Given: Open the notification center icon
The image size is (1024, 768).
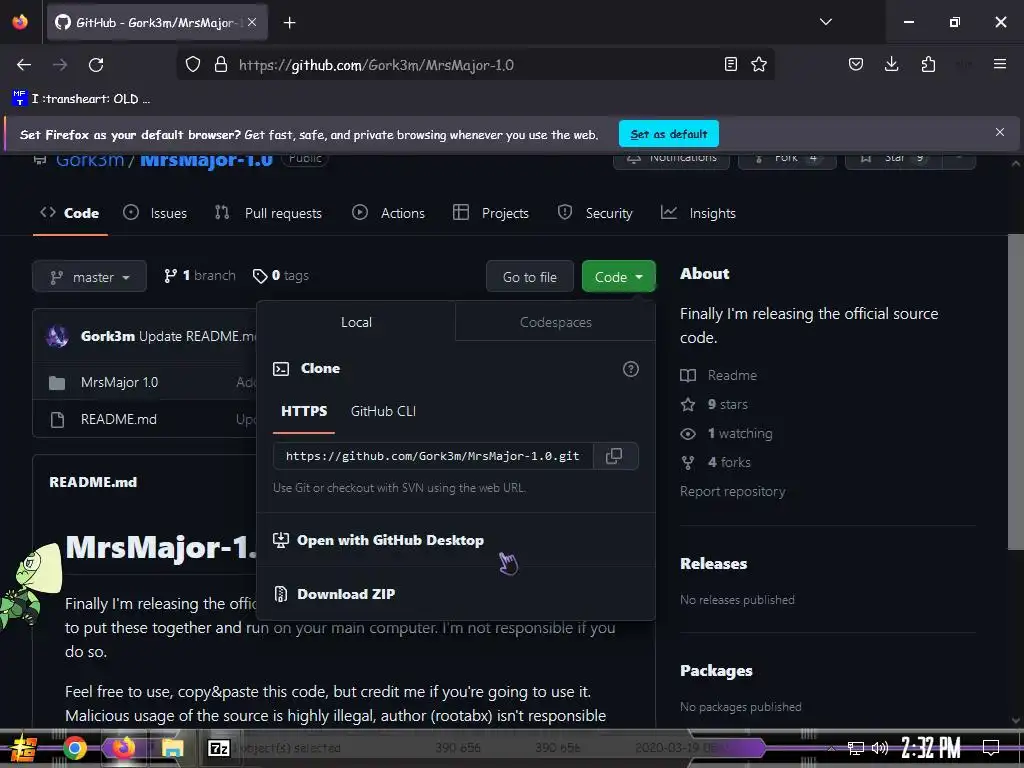Looking at the screenshot, I should click(x=991, y=748).
